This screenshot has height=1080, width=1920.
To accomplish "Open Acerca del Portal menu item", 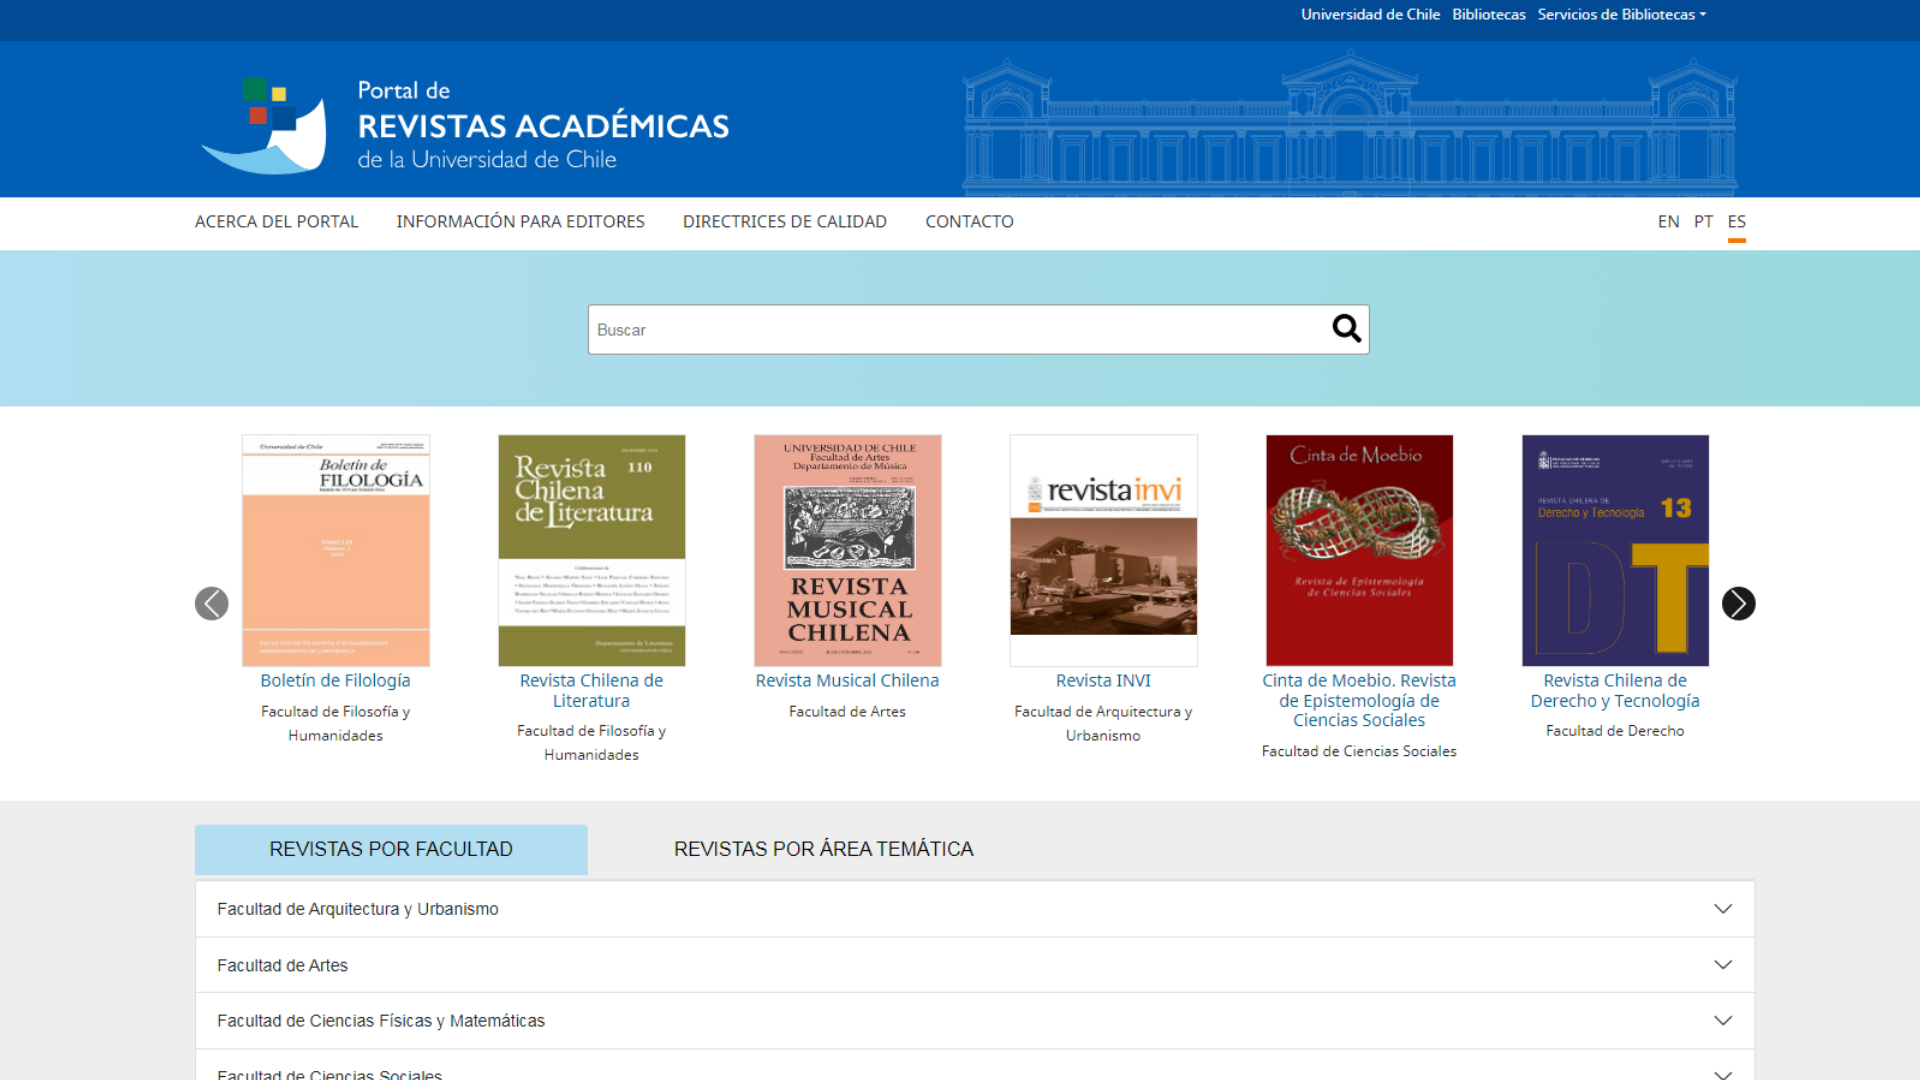I will (x=276, y=221).
